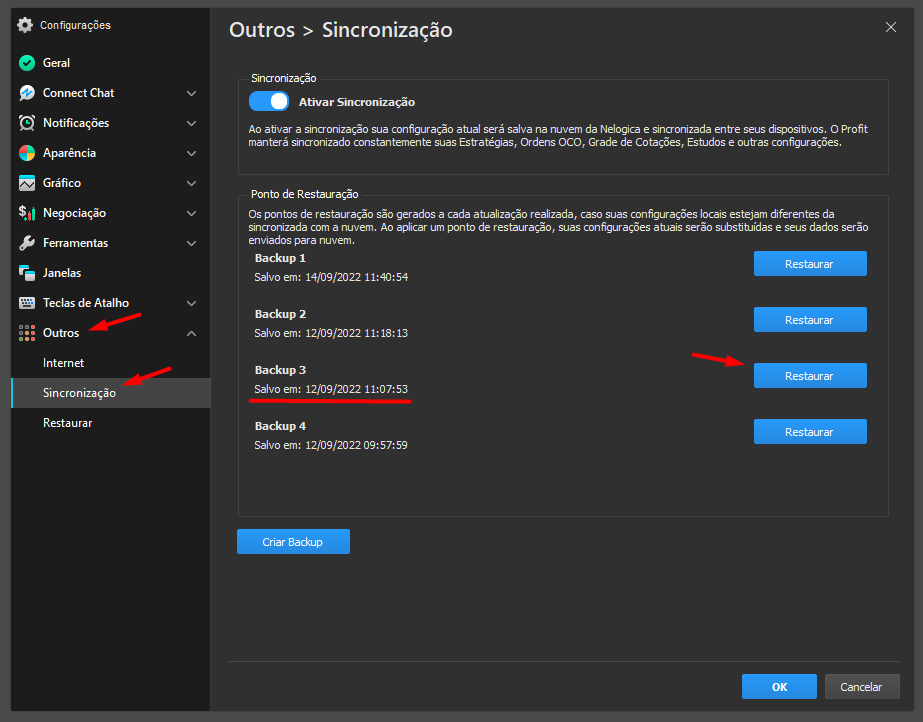The width and height of the screenshot is (923, 722).
Task: Click the text 'Salvo em: 14/09/2022 11:40:54'
Action: pos(331,277)
